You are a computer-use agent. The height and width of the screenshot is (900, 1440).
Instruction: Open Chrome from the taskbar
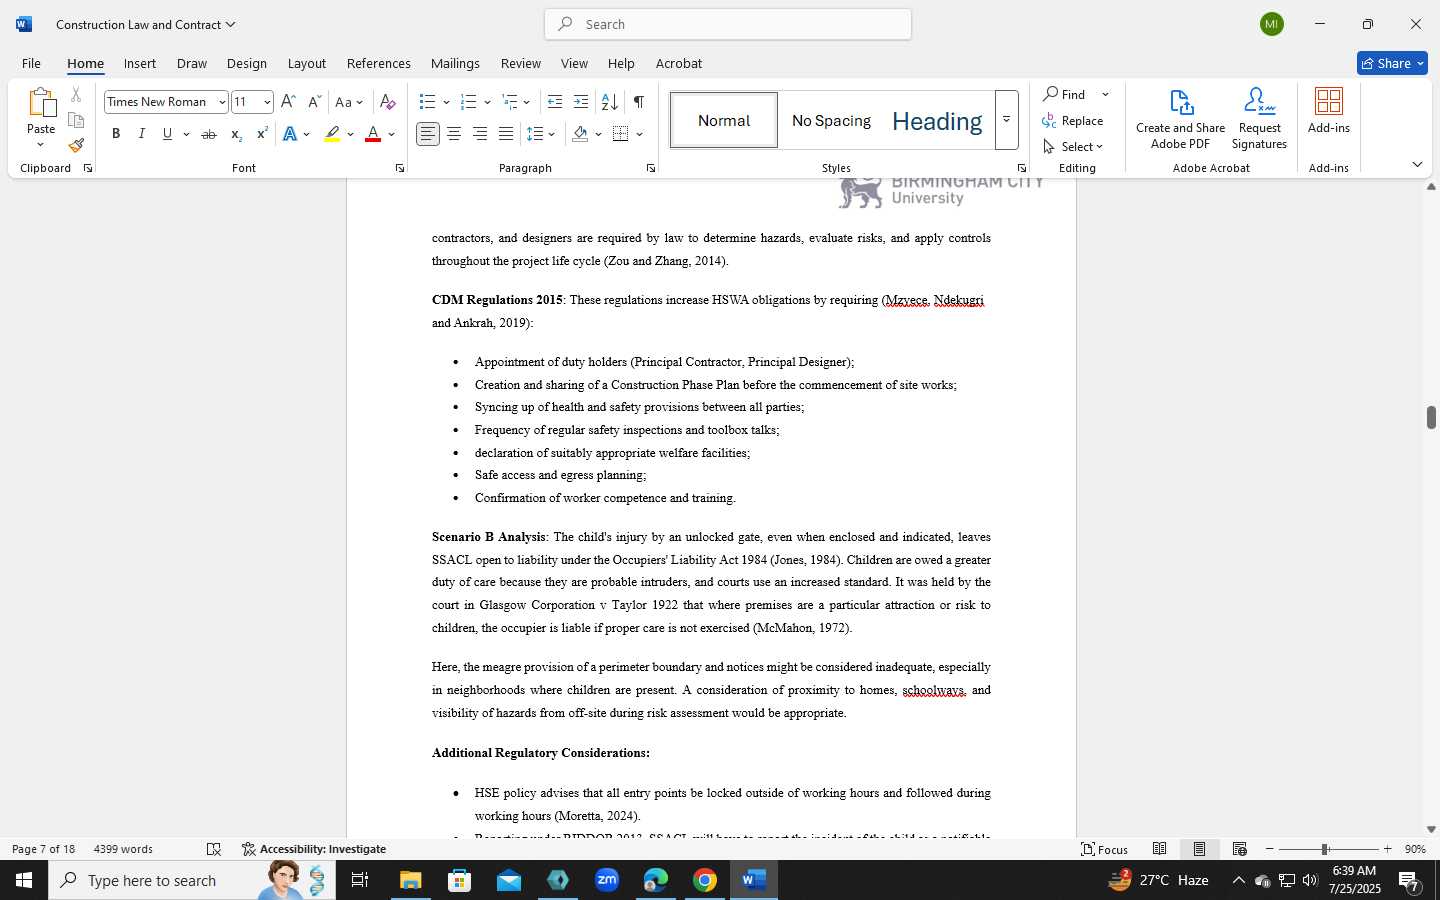coord(705,880)
